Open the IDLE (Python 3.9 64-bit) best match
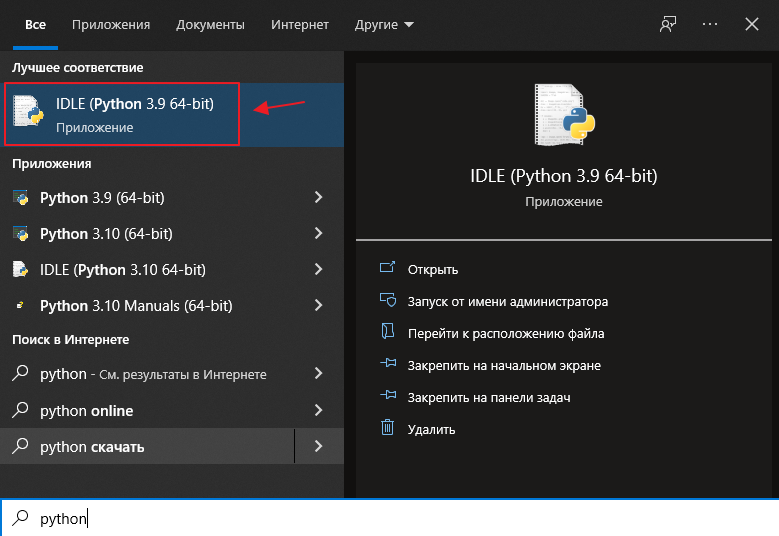Viewport: 779px width, 536px height. click(x=122, y=114)
